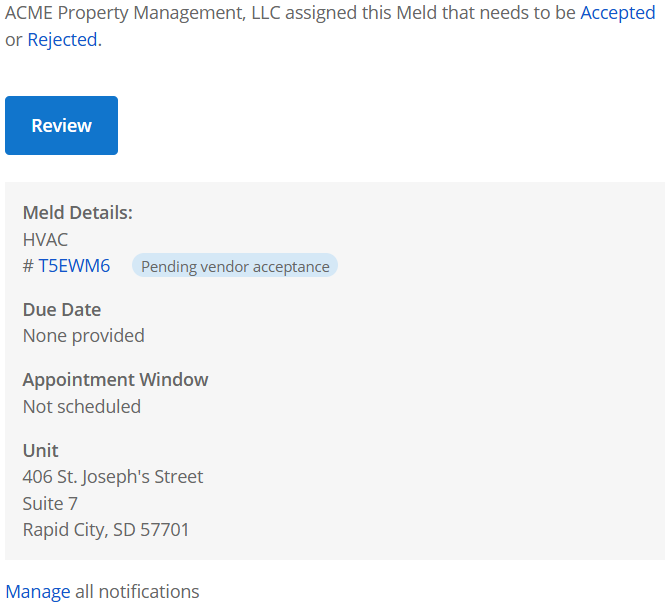The width and height of the screenshot is (672, 612).
Task: Click the blue Review button
Action: click(61, 125)
